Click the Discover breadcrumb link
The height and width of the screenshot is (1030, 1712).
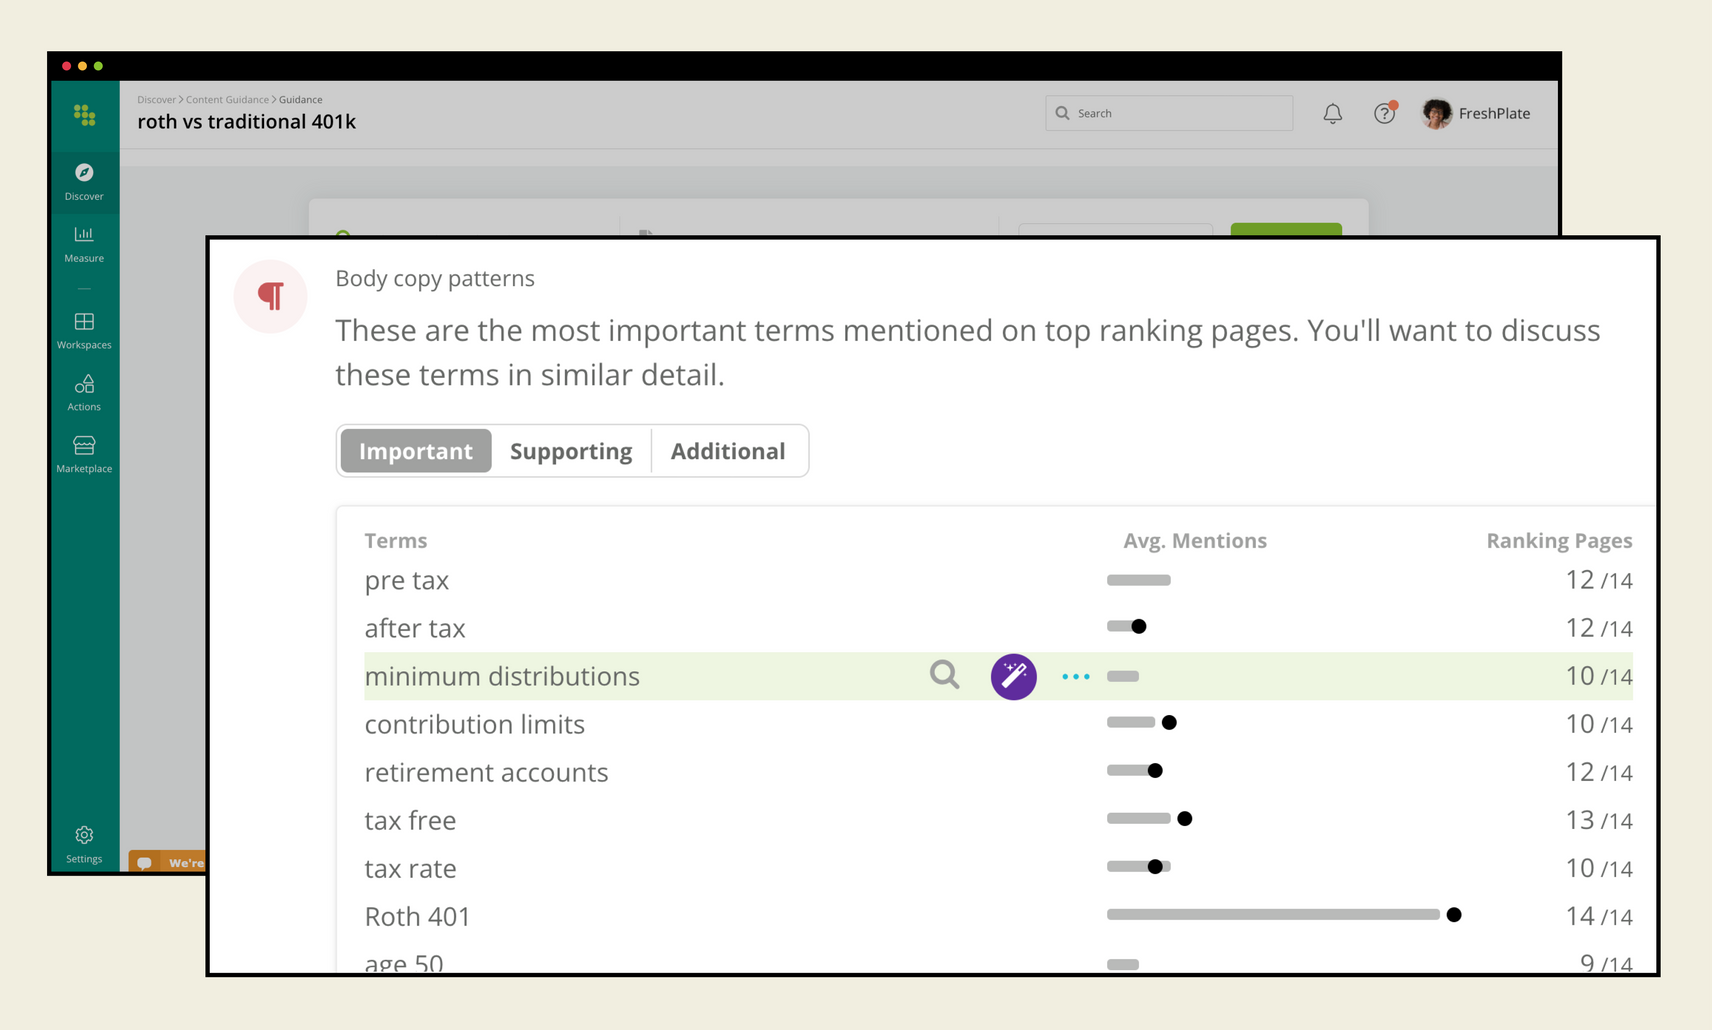(x=156, y=100)
